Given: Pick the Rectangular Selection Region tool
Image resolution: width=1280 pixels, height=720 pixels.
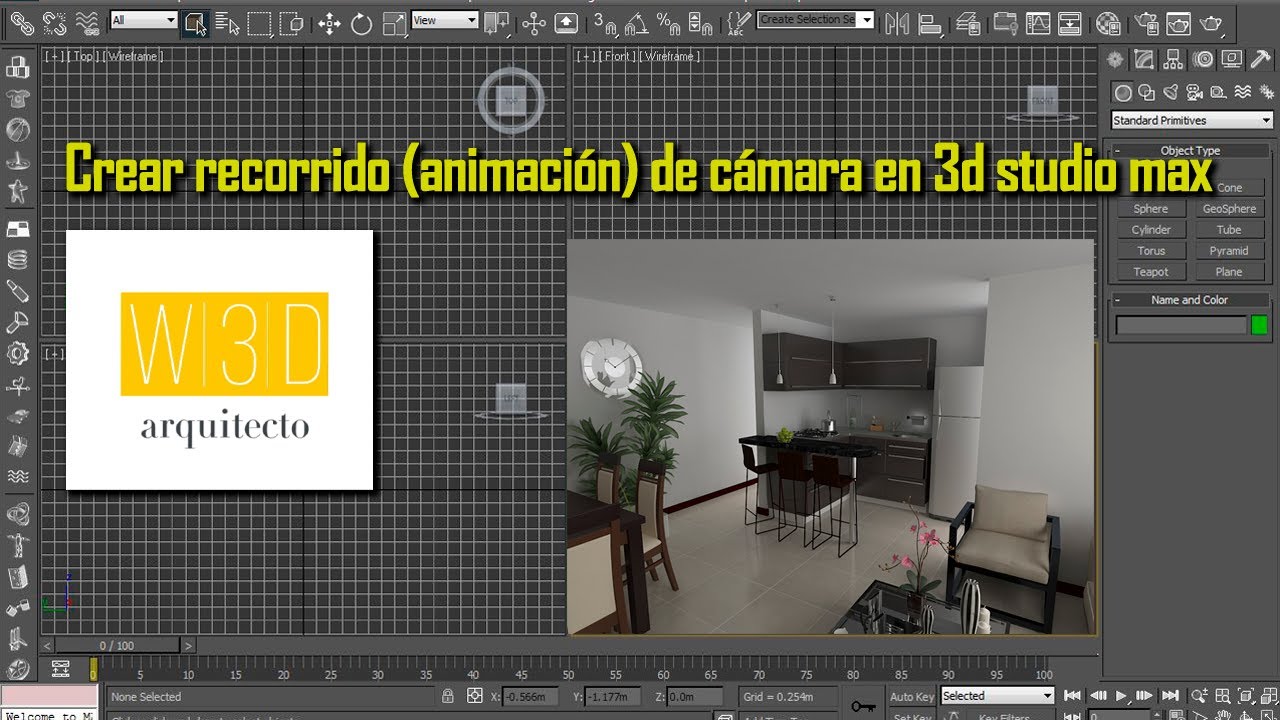Looking at the screenshot, I should [x=259, y=22].
